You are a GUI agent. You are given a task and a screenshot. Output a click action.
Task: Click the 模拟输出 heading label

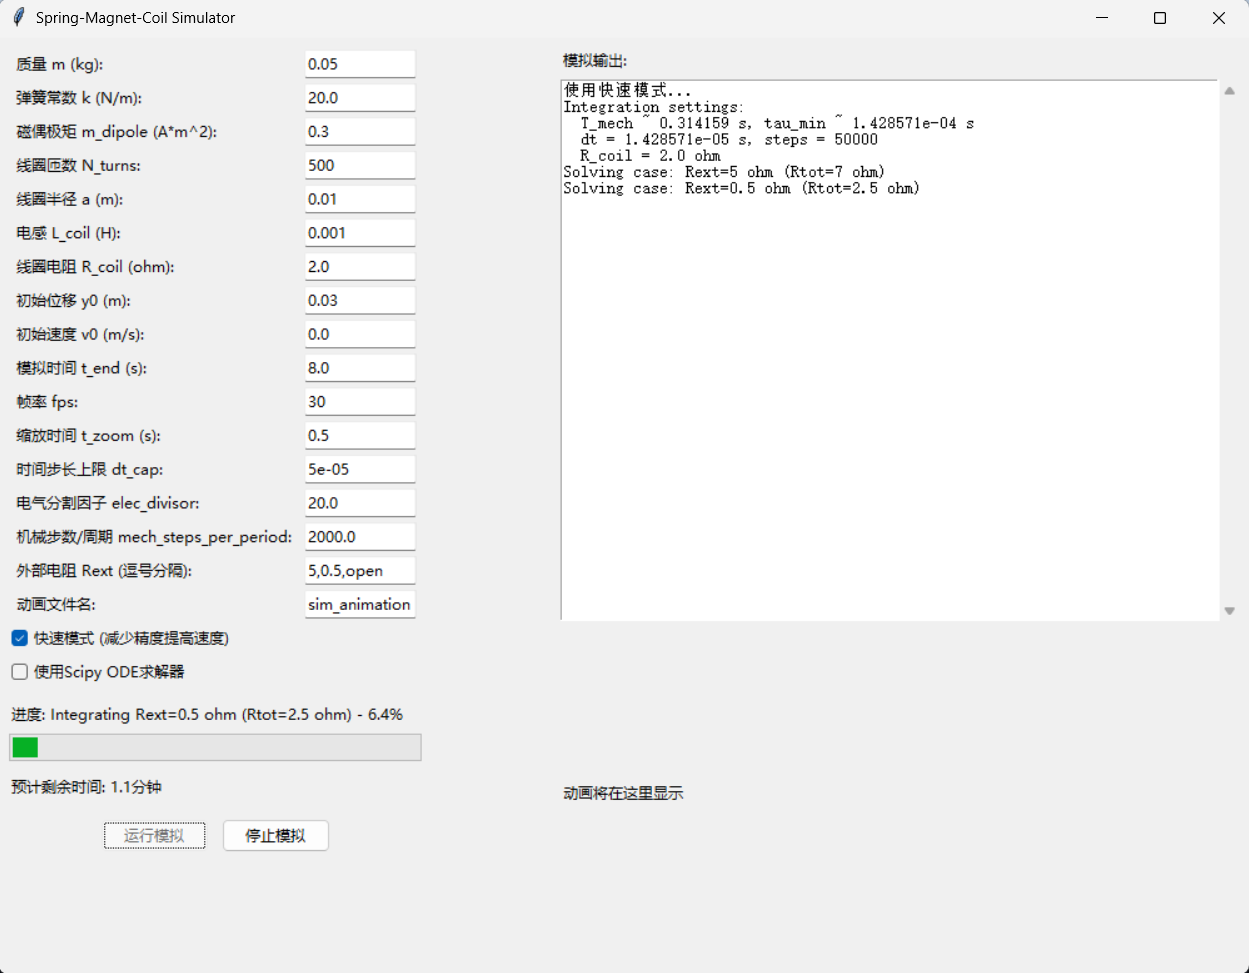pos(595,61)
